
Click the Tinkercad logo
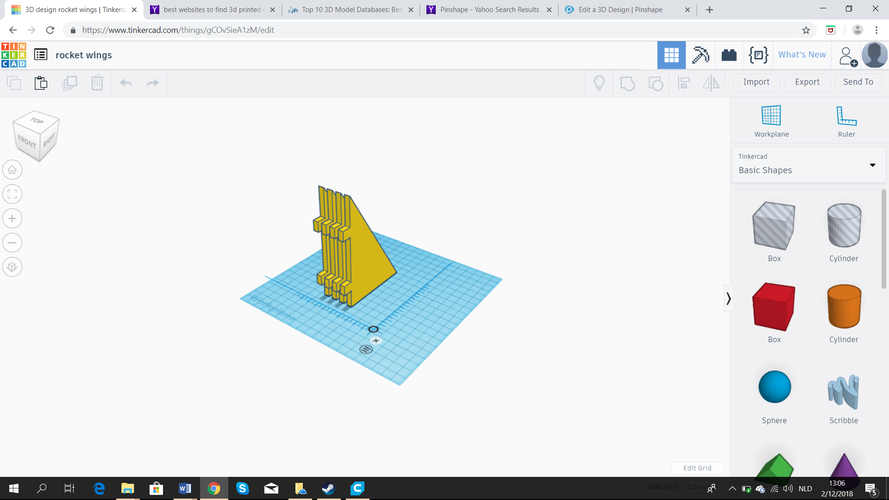(x=14, y=55)
